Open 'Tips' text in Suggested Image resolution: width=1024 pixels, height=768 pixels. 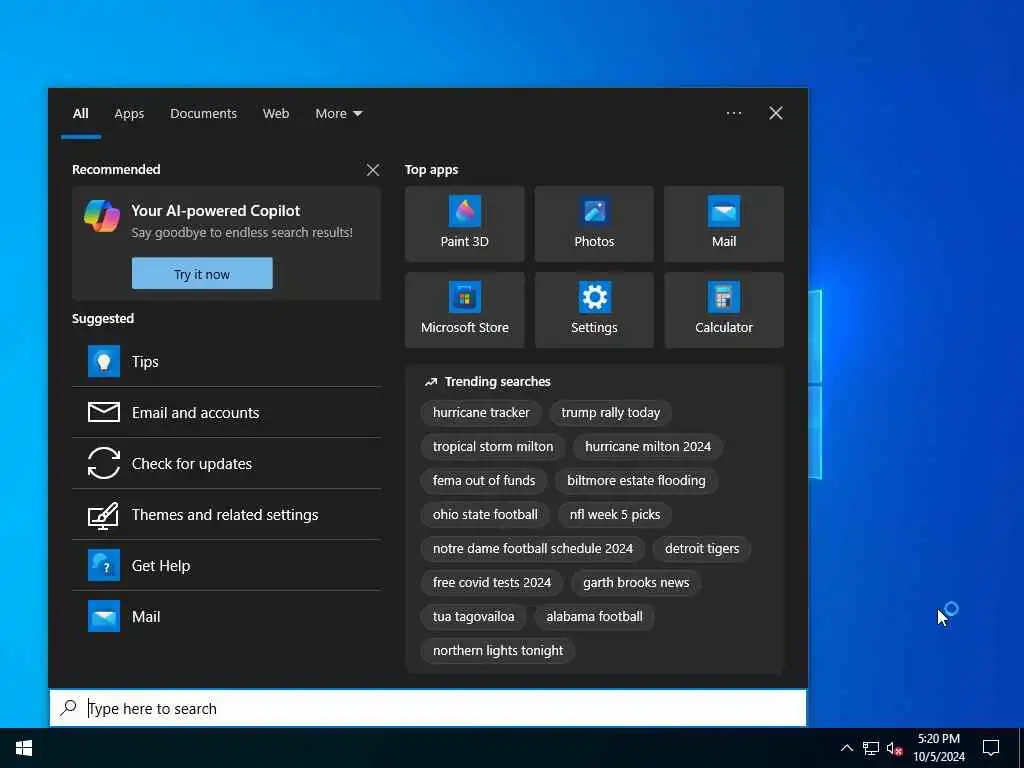point(145,362)
